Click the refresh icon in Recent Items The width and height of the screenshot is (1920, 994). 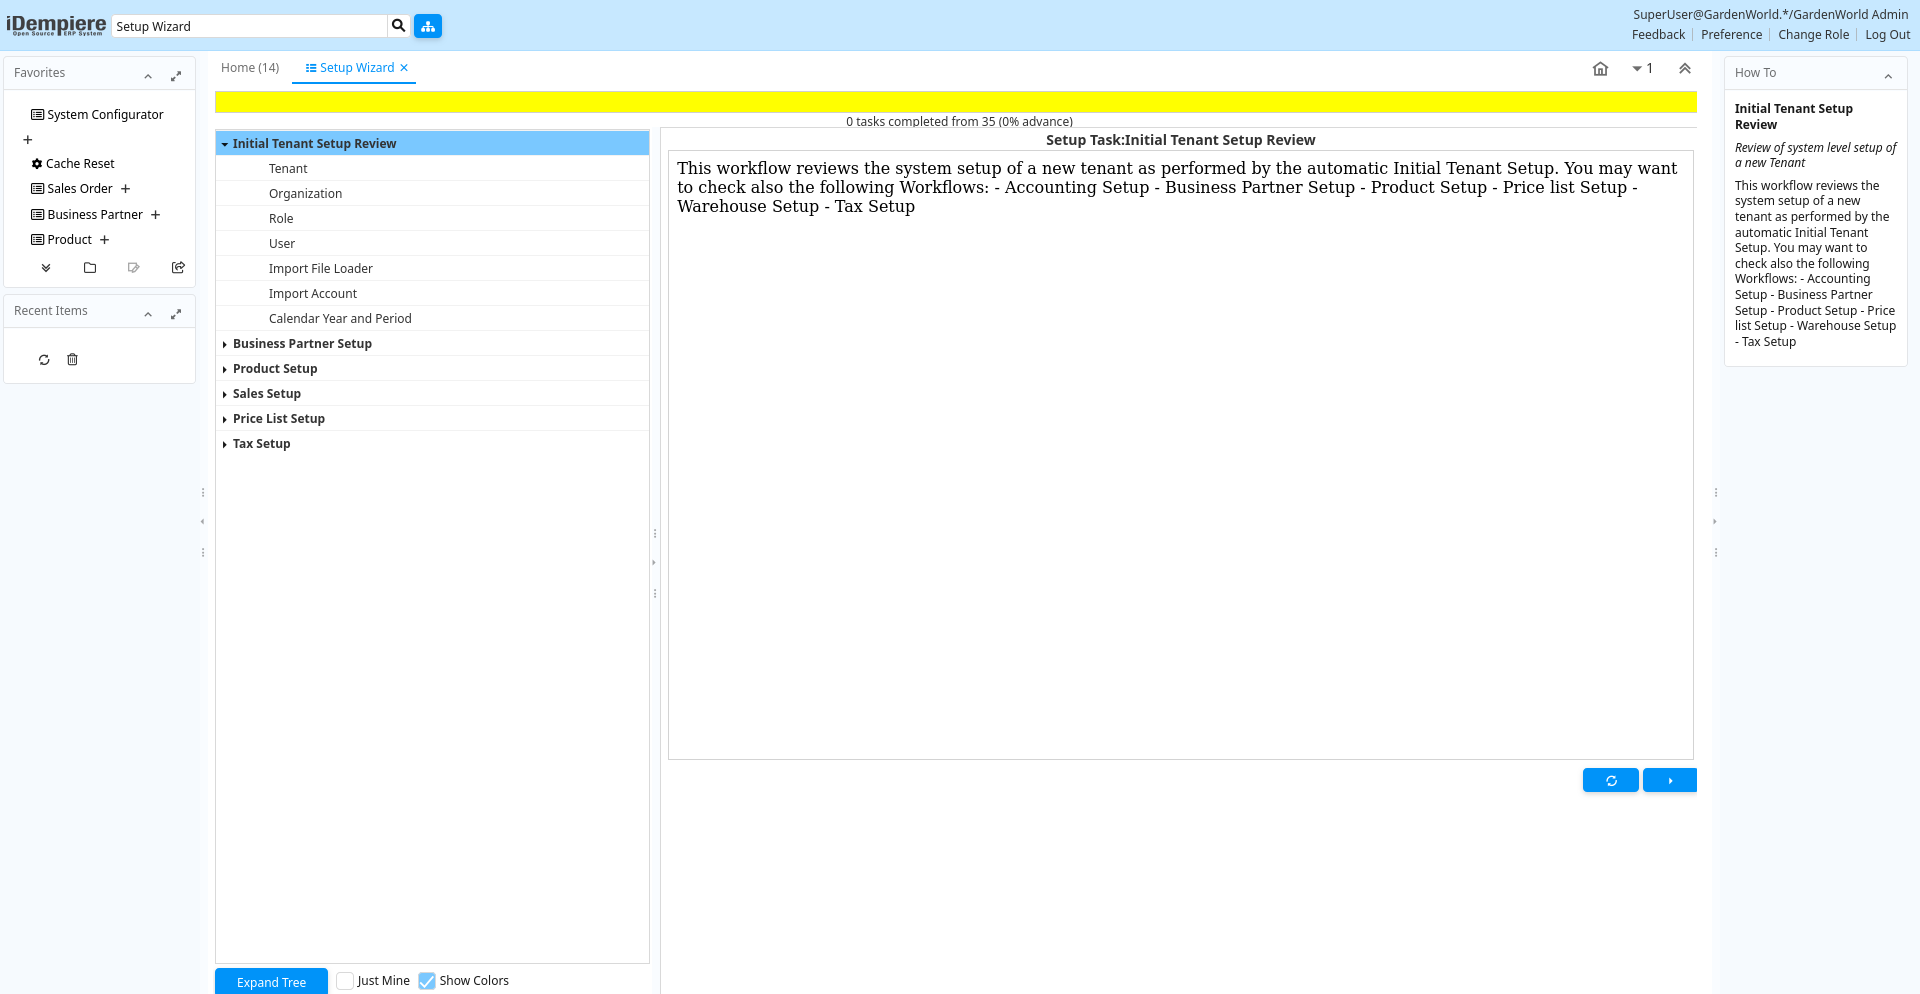[x=44, y=360]
